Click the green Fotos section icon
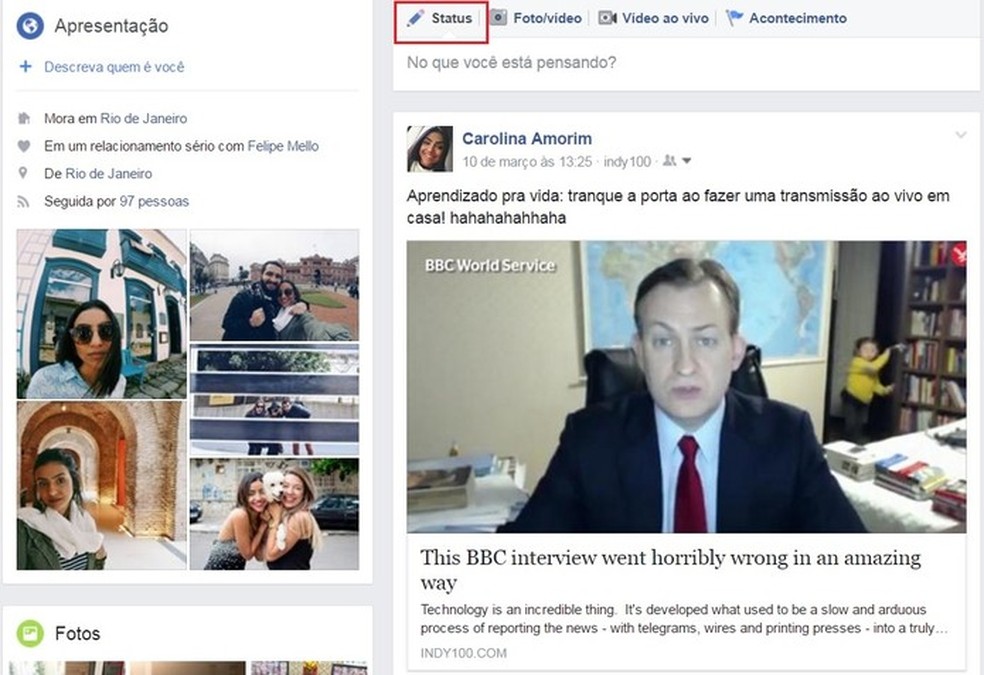The width and height of the screenshot is (984, 675). [x=30, y=634]
